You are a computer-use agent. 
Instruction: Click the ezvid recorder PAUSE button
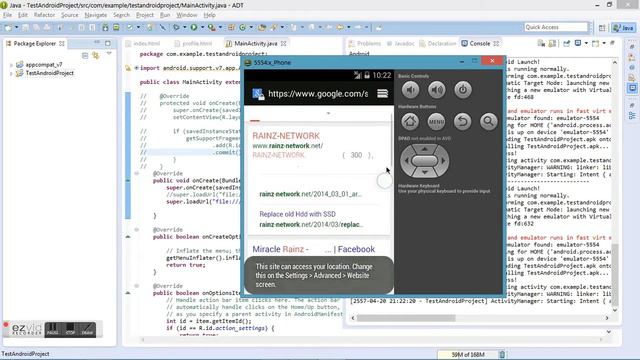point(52,329)
